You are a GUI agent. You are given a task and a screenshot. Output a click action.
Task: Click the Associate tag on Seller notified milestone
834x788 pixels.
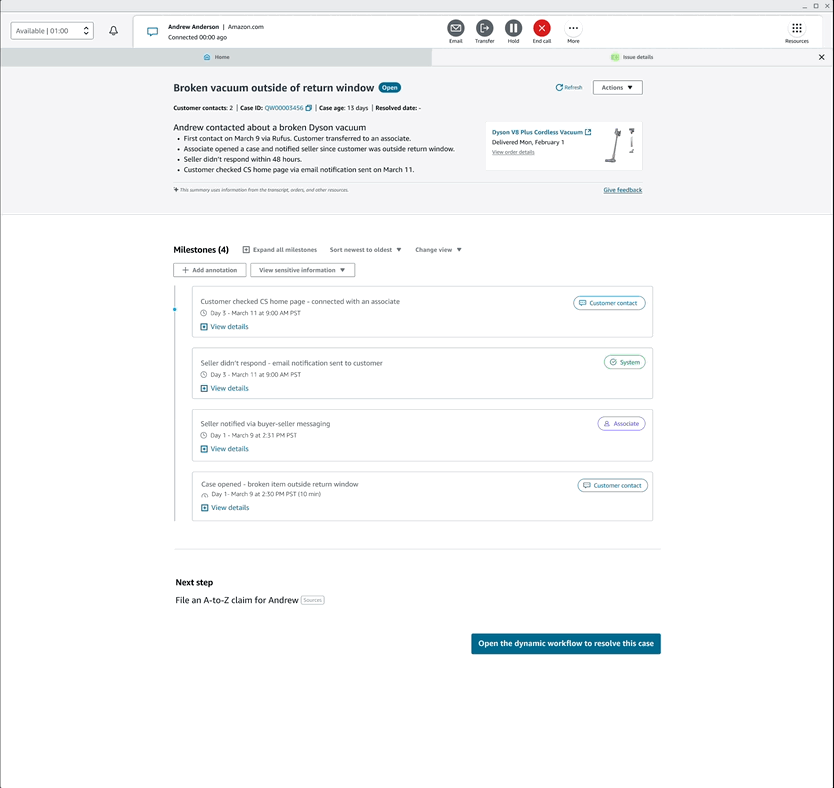pos(621,424)
